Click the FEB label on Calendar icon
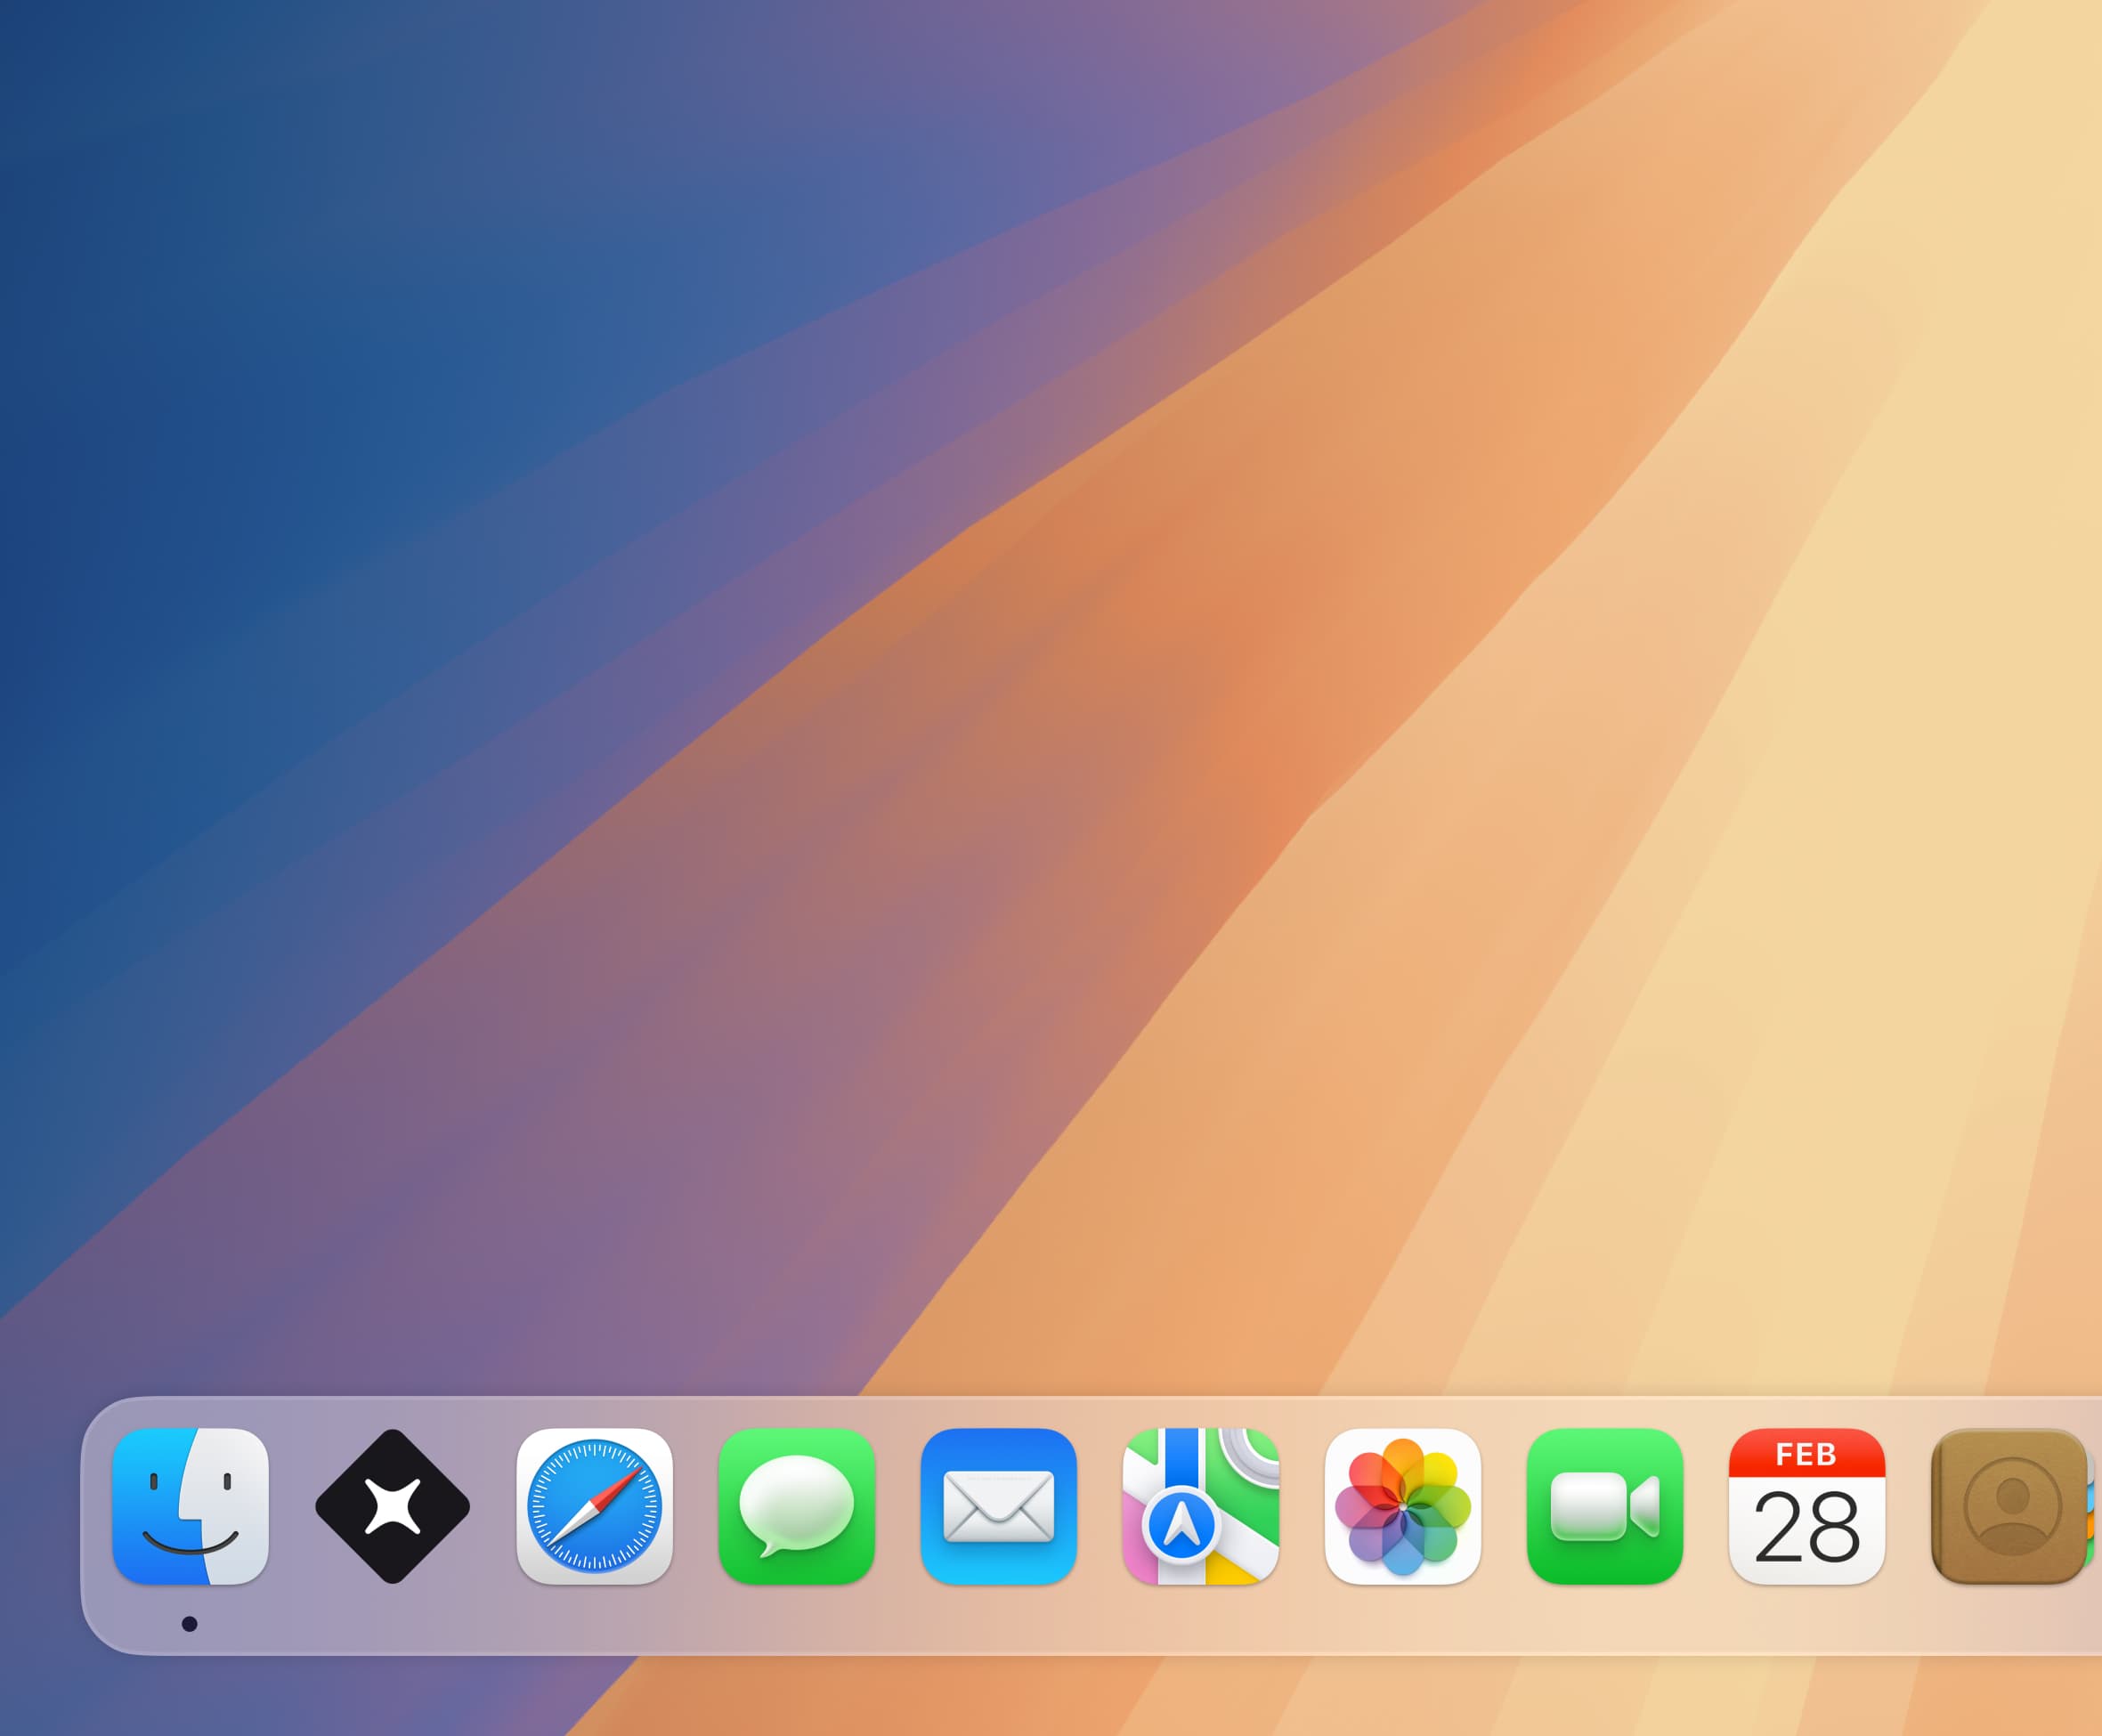 click(1806, 1454)
